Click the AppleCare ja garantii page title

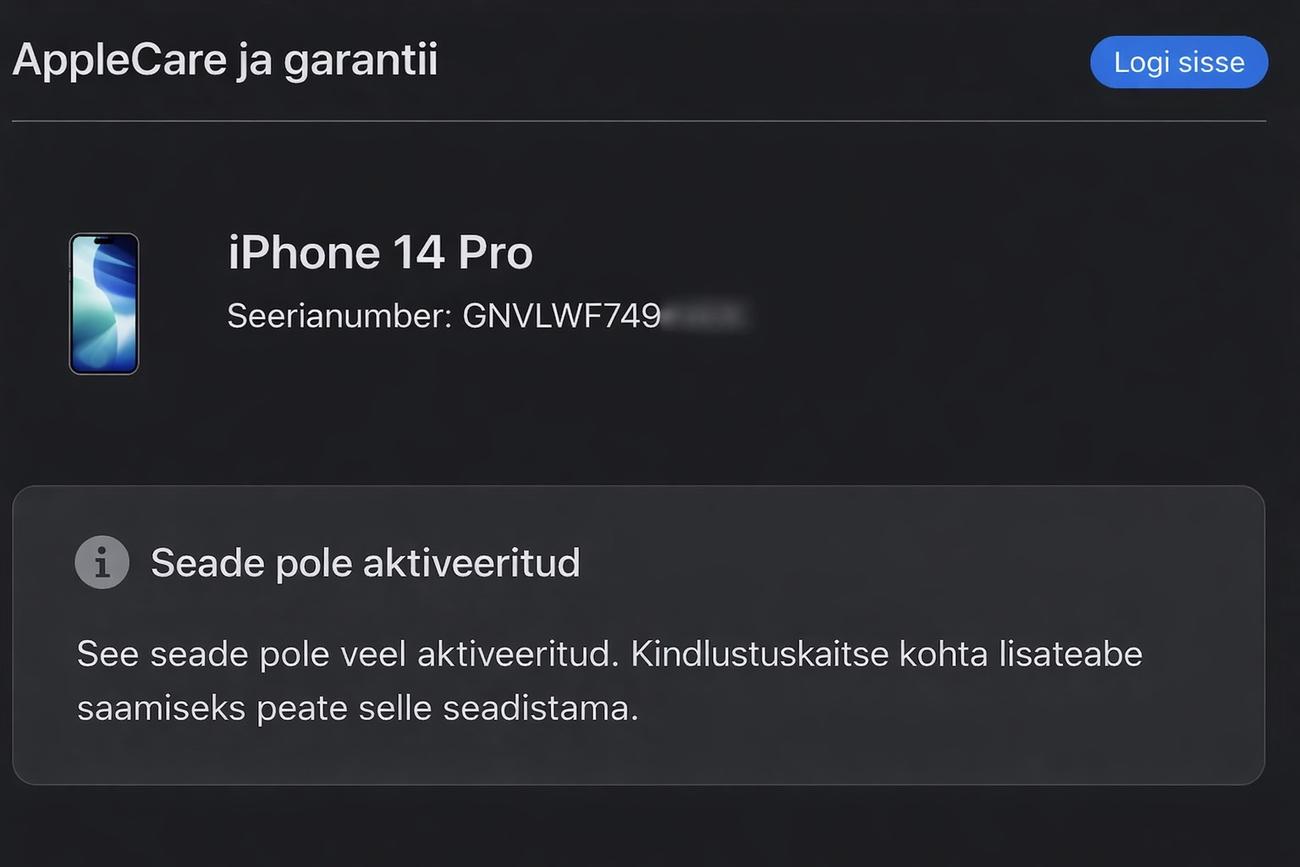(x=225, y=61)
